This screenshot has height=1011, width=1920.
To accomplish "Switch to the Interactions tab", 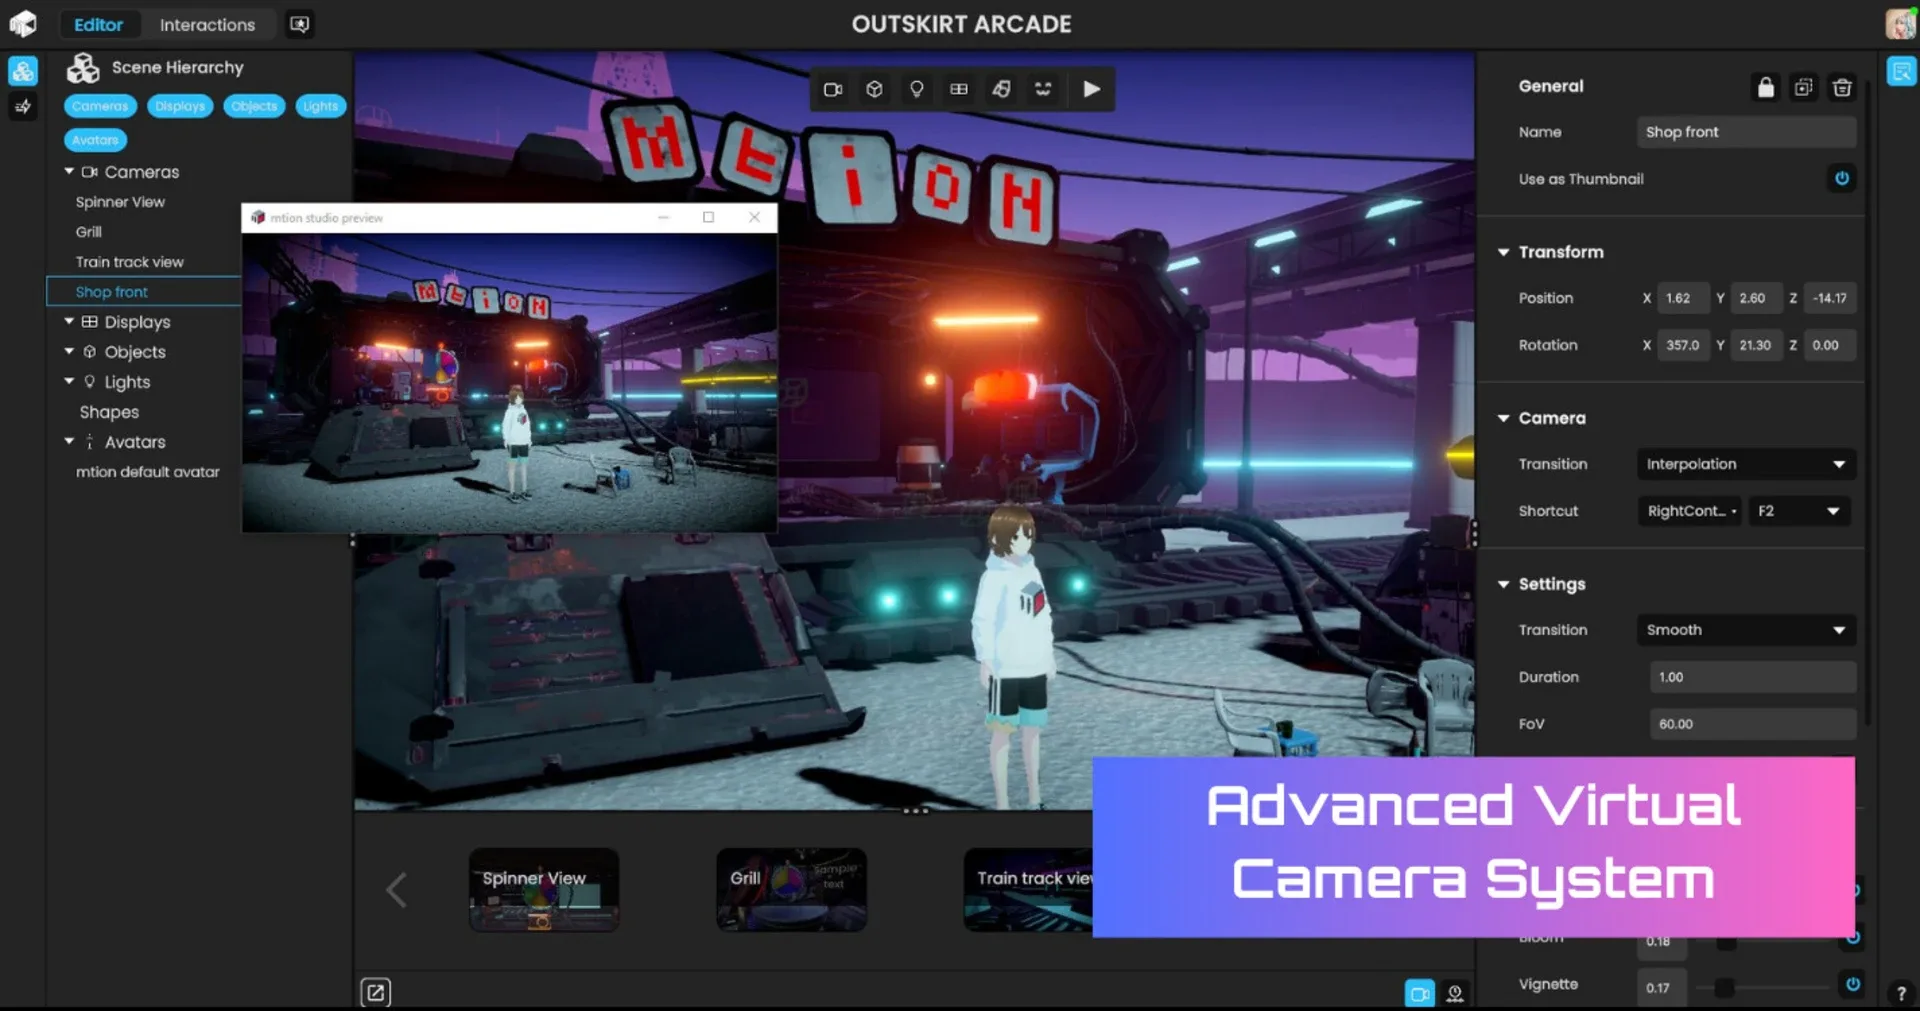I will (207, 24).
